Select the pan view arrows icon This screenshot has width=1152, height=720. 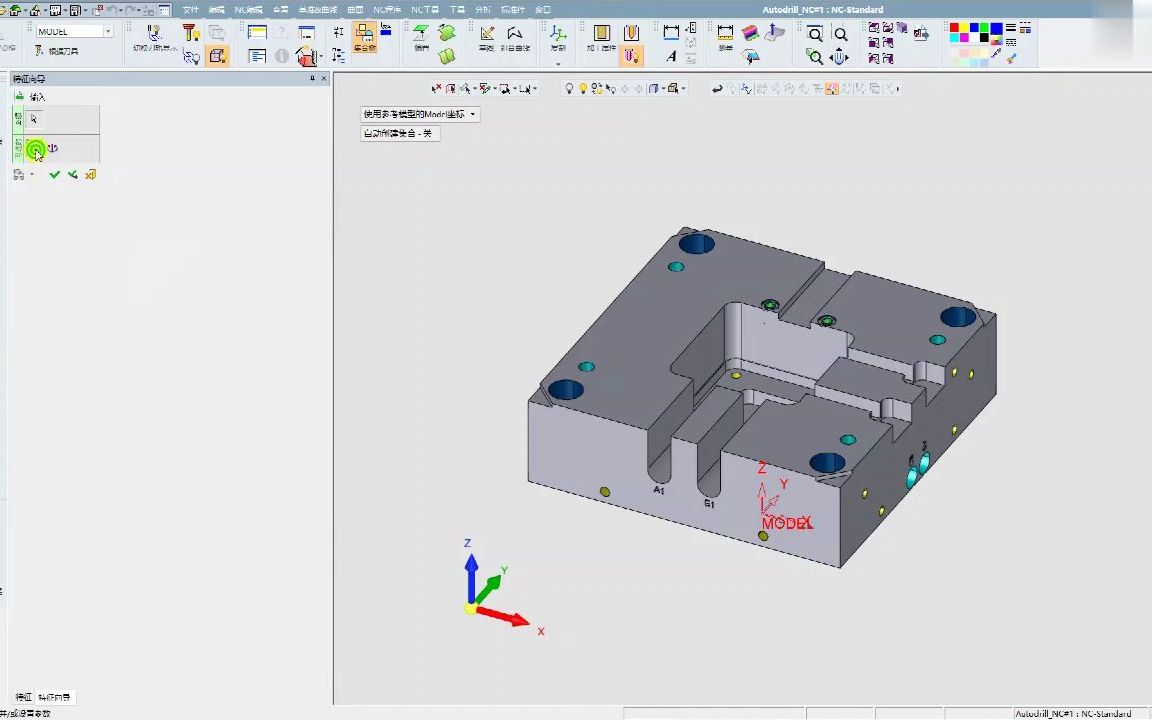840,58
